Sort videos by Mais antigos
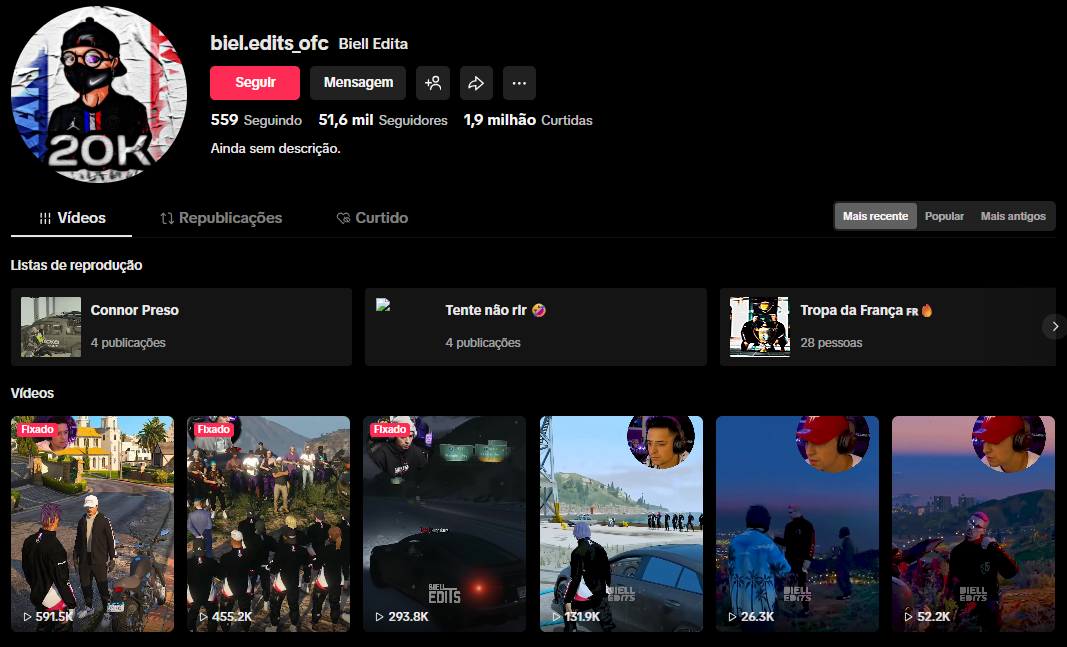 coord(1013,216)
